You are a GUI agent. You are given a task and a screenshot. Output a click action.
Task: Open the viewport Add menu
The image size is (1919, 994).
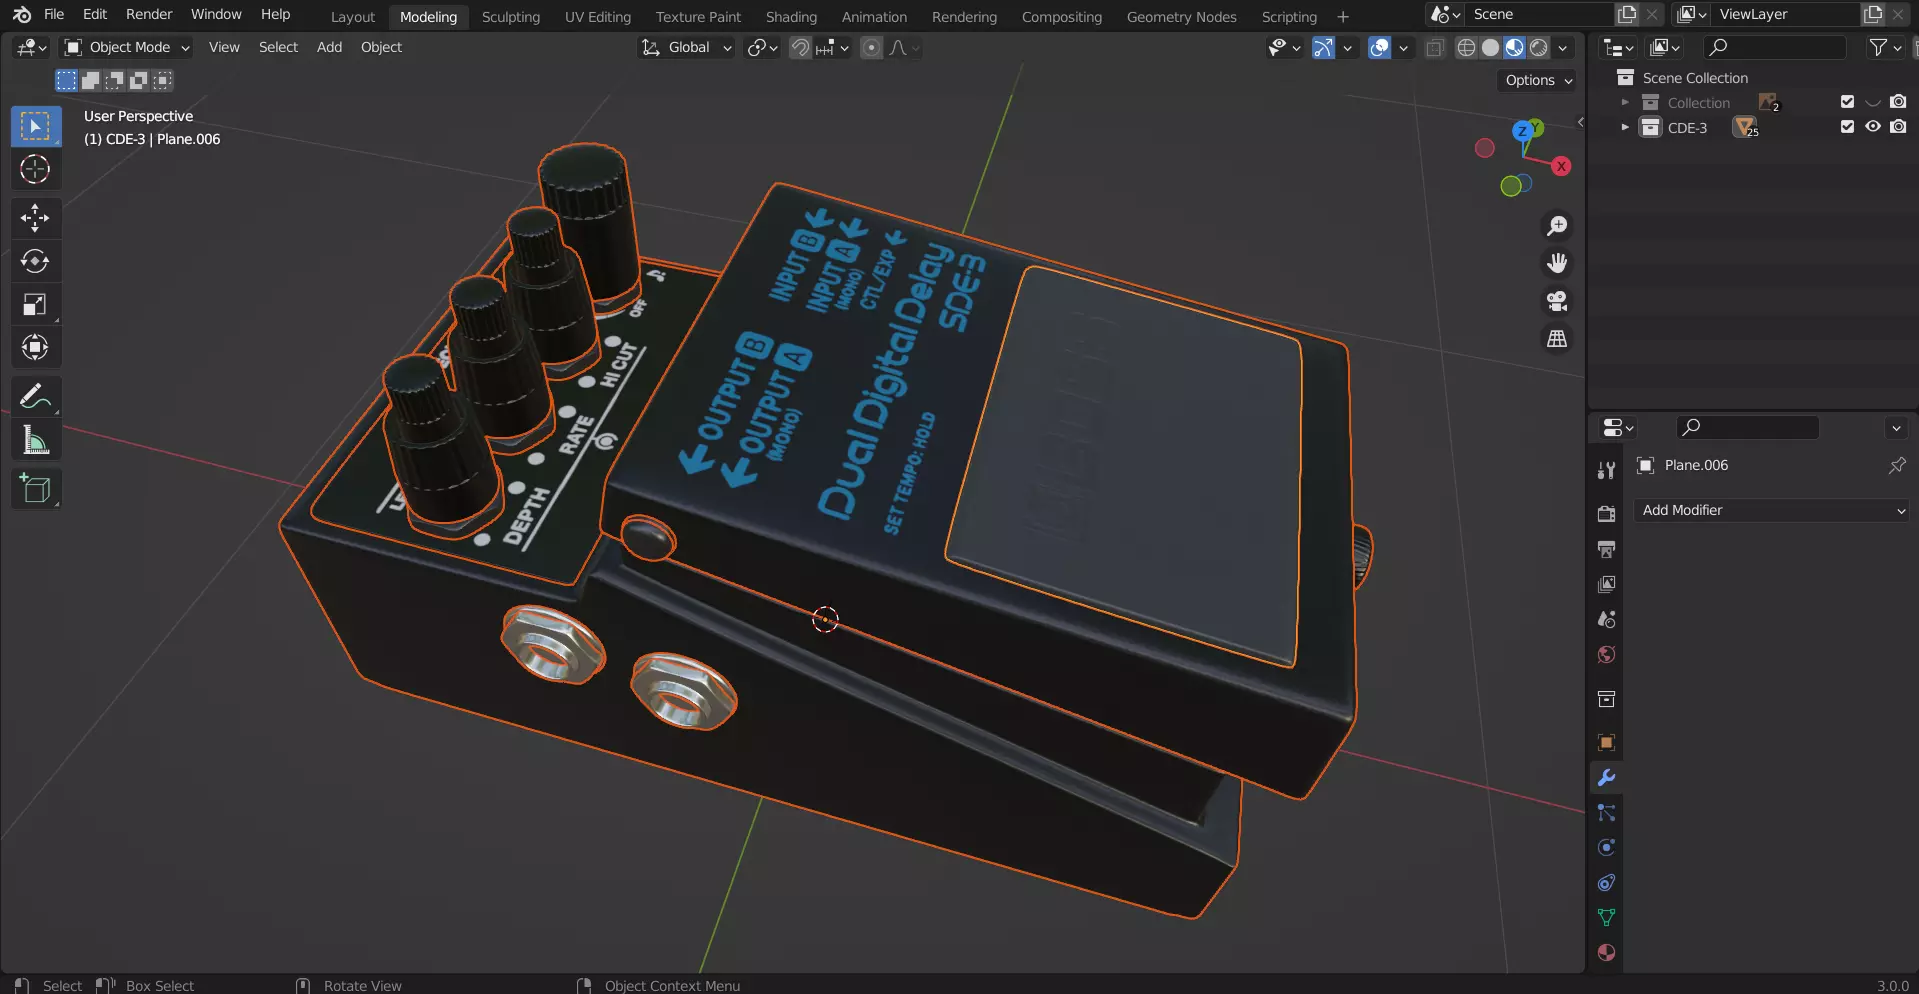[329, 47]
